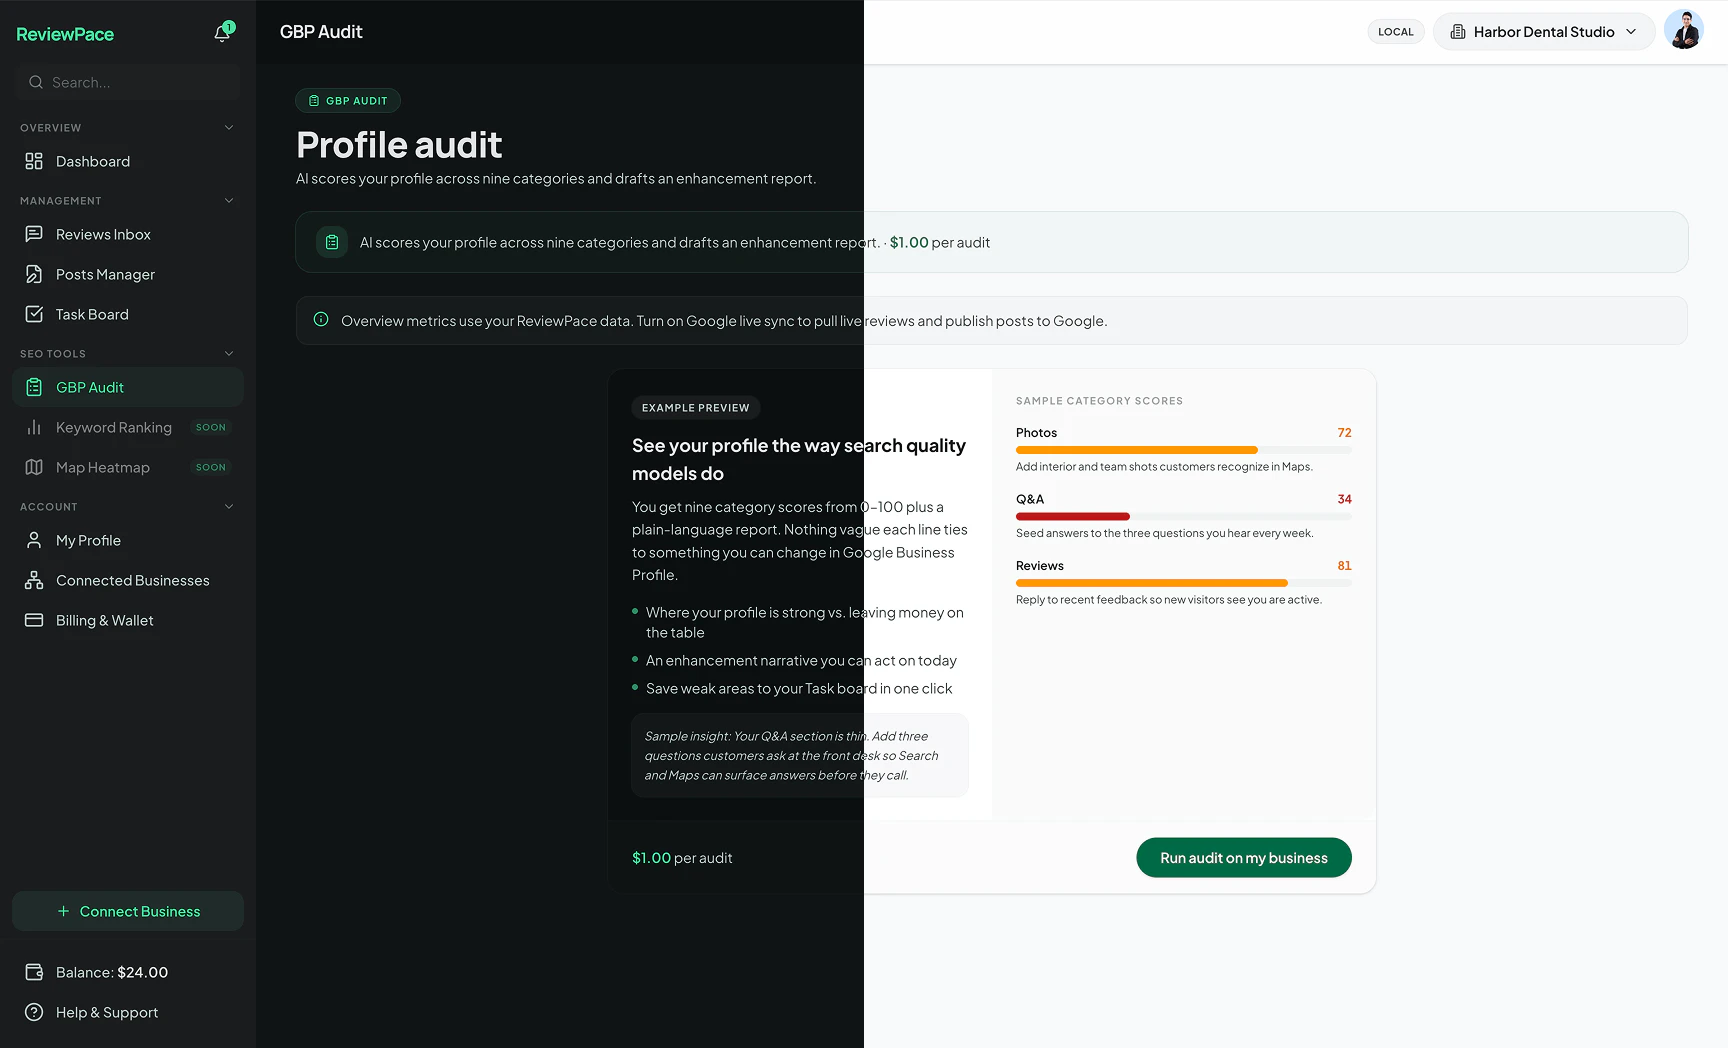
Task: Go to Reviews Inbox
Action: pos(128,234)
